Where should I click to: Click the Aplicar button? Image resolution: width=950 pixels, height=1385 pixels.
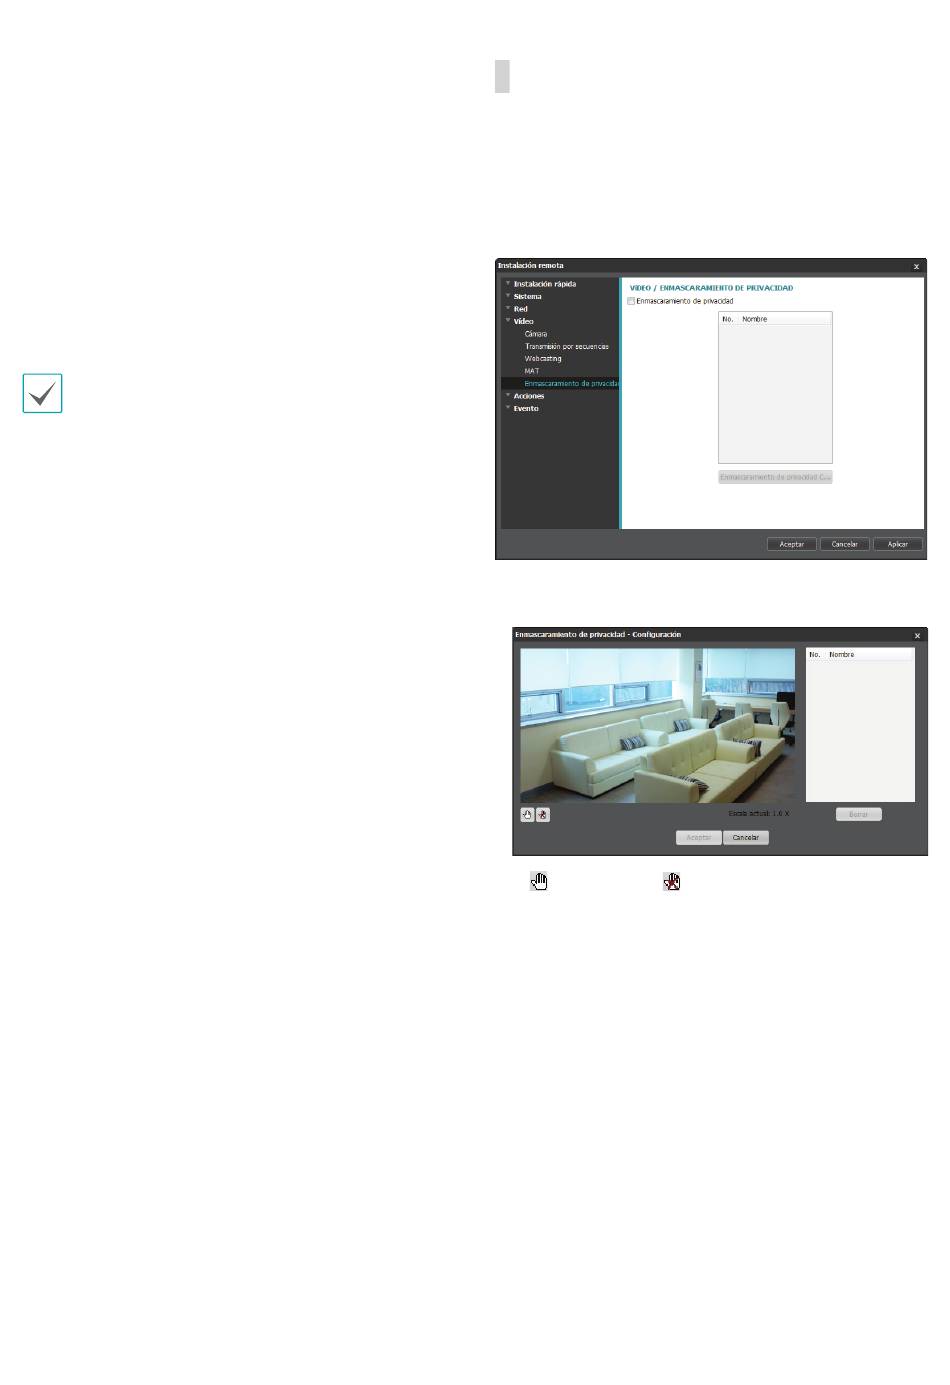898,544
